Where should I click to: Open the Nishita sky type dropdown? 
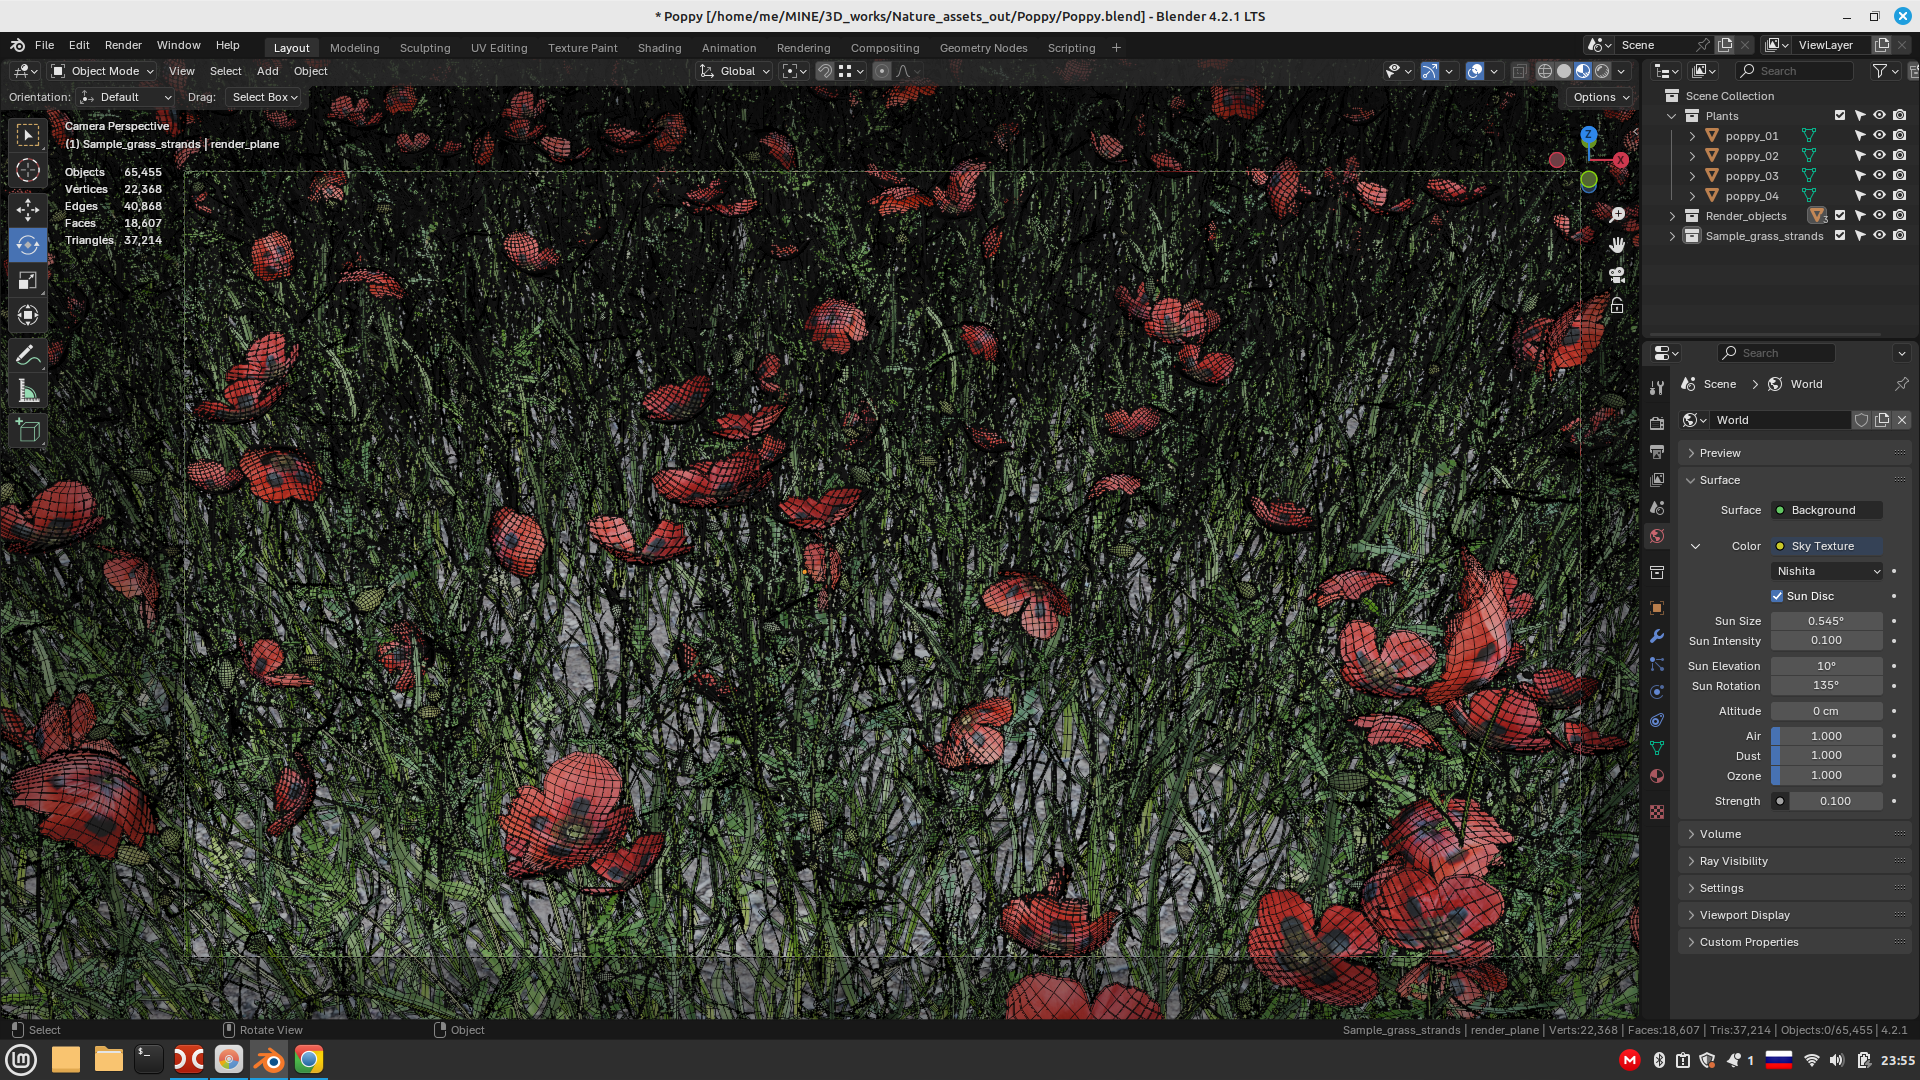[x=1828, y=571]
